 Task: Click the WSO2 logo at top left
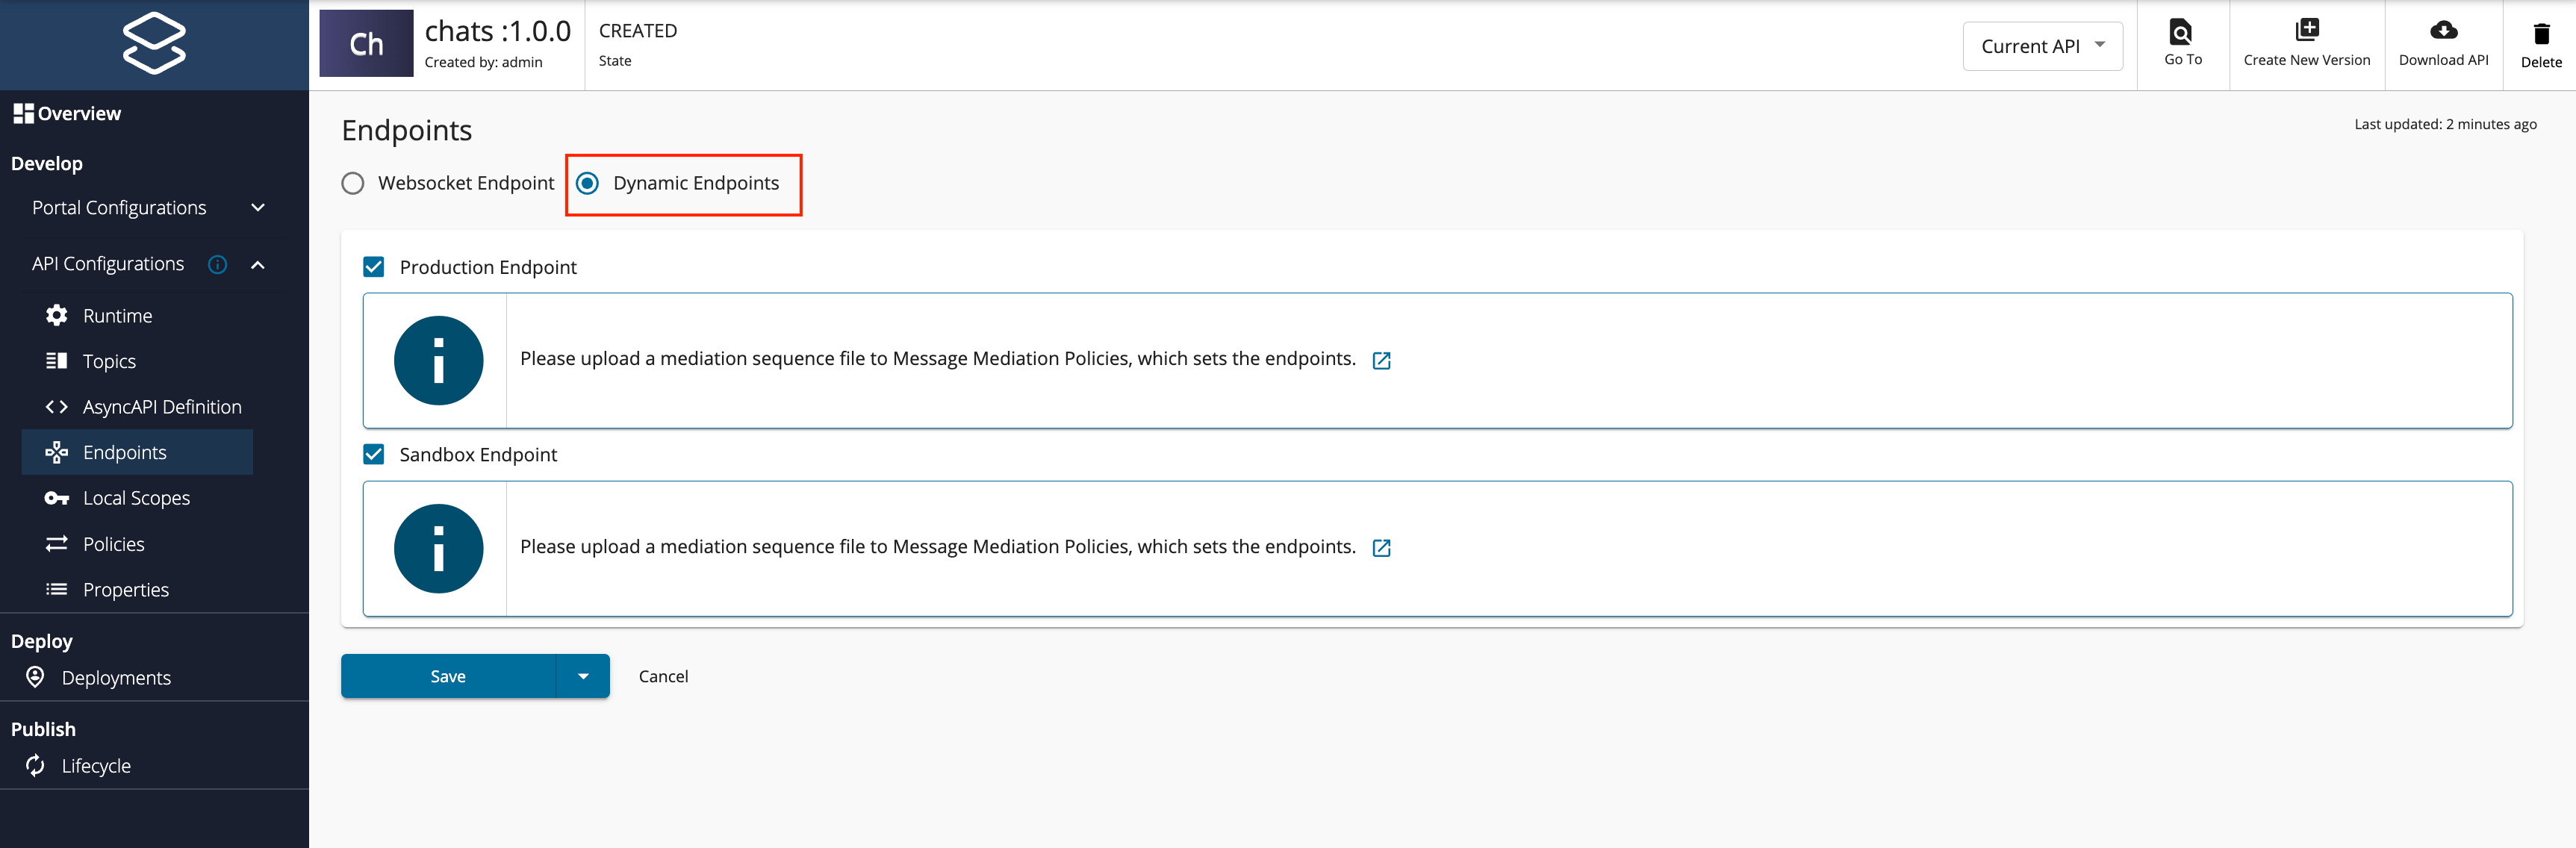click(x=155, y=43)
